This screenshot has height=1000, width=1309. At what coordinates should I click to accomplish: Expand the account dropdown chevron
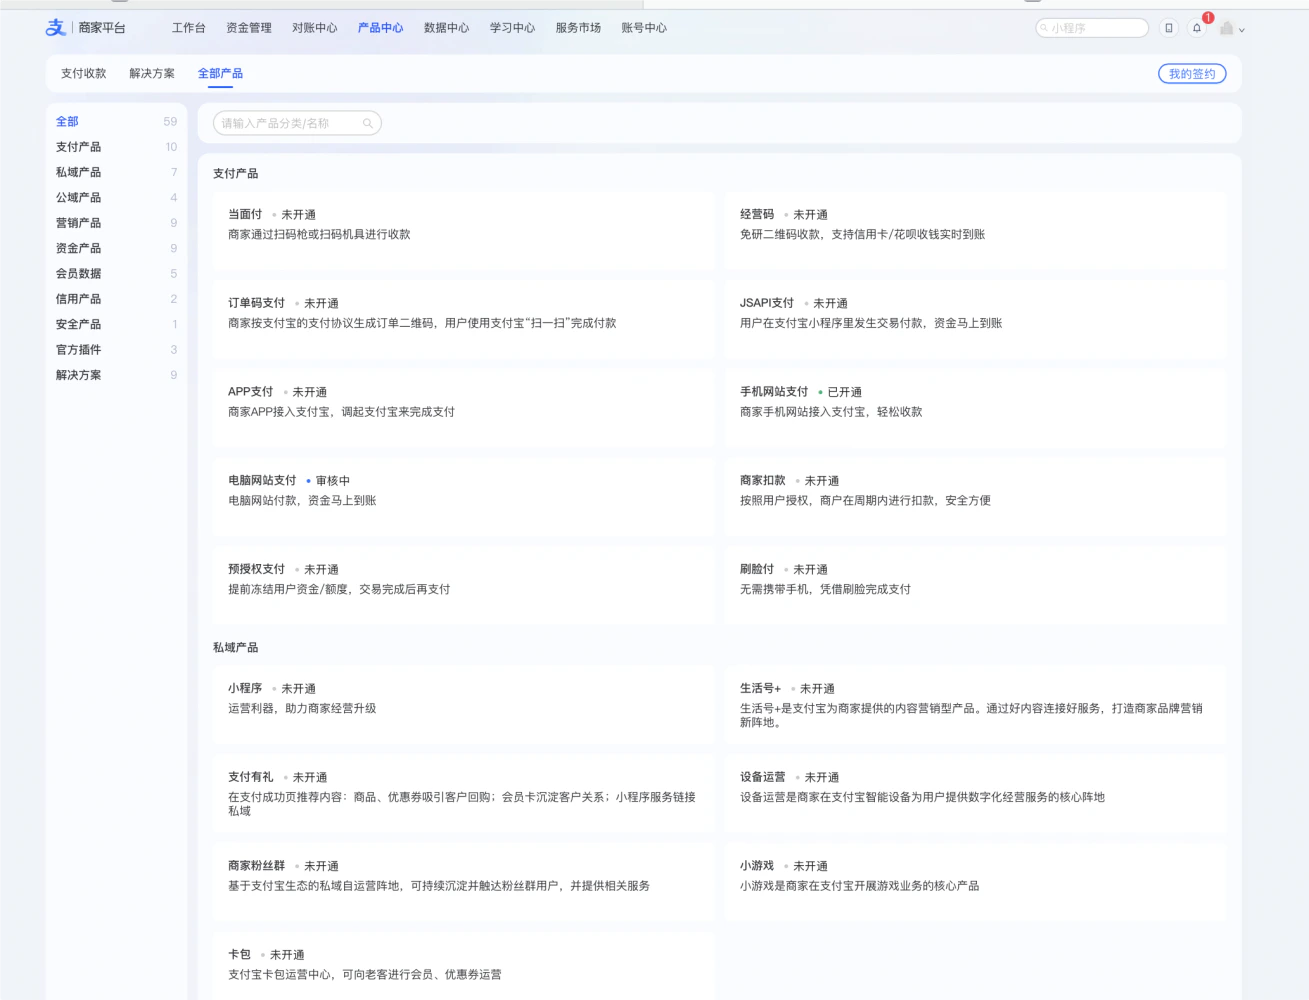1242,30
